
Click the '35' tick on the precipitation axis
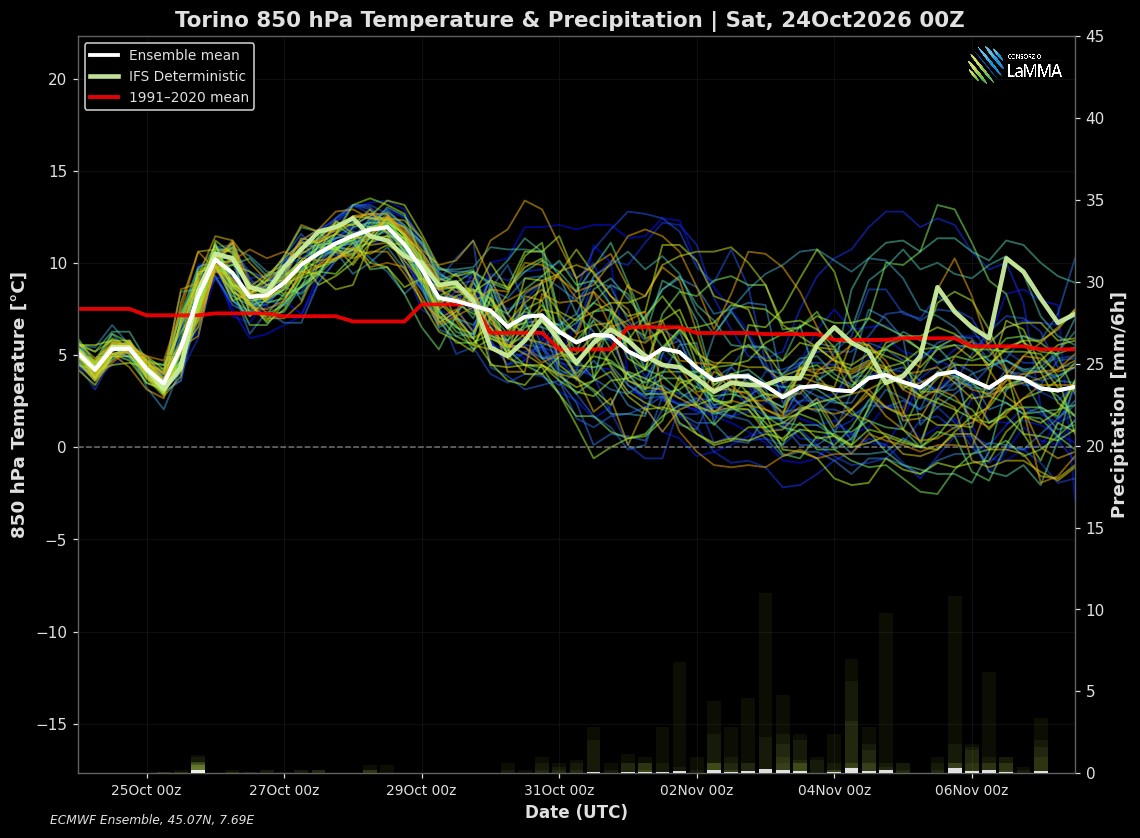pos(1095,201)
